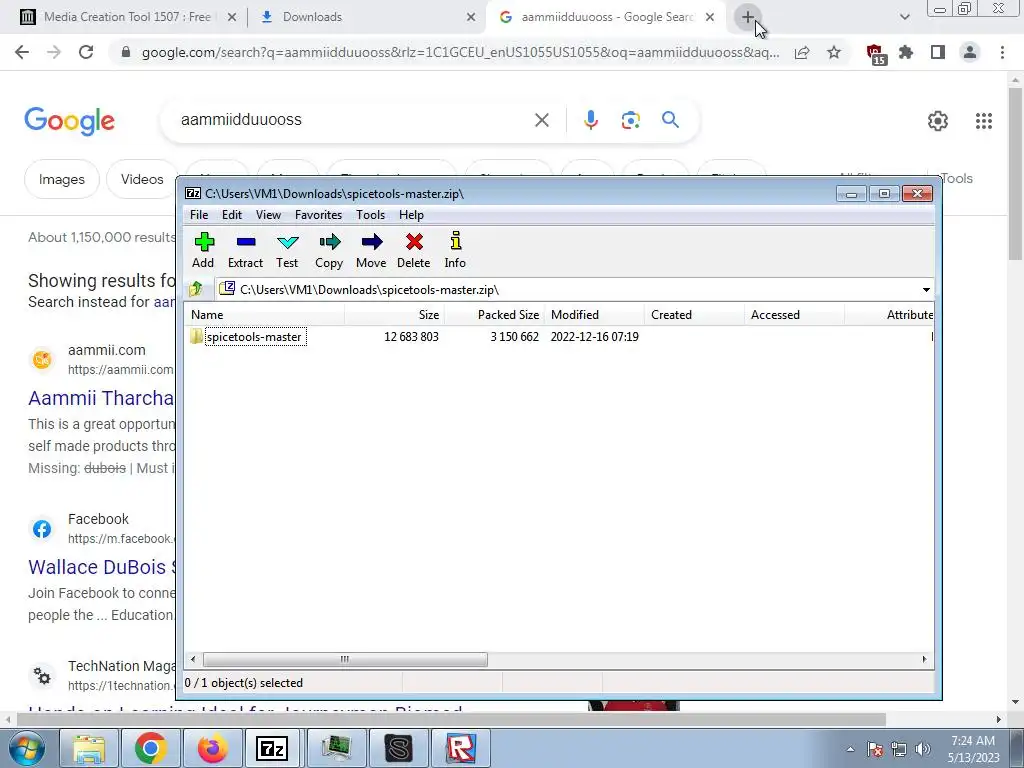The width and height of the screenshot is (1024, 768).
Task: Click right arrow of 7-Zip horizontal scrollbar
Action: (x=924, y=659)
